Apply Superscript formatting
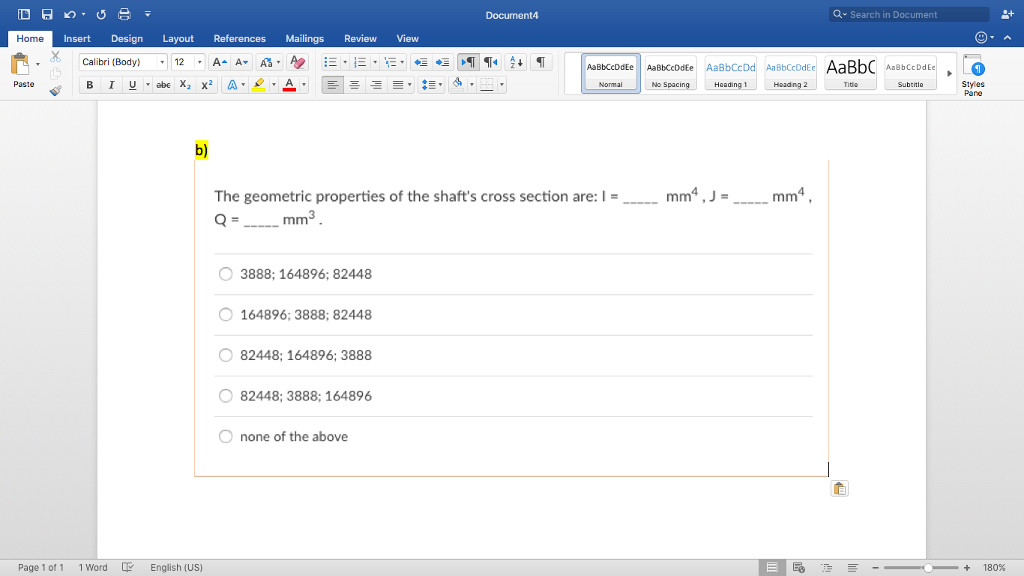The width and height of the screenshot is (1024, 576). (207, 85)
